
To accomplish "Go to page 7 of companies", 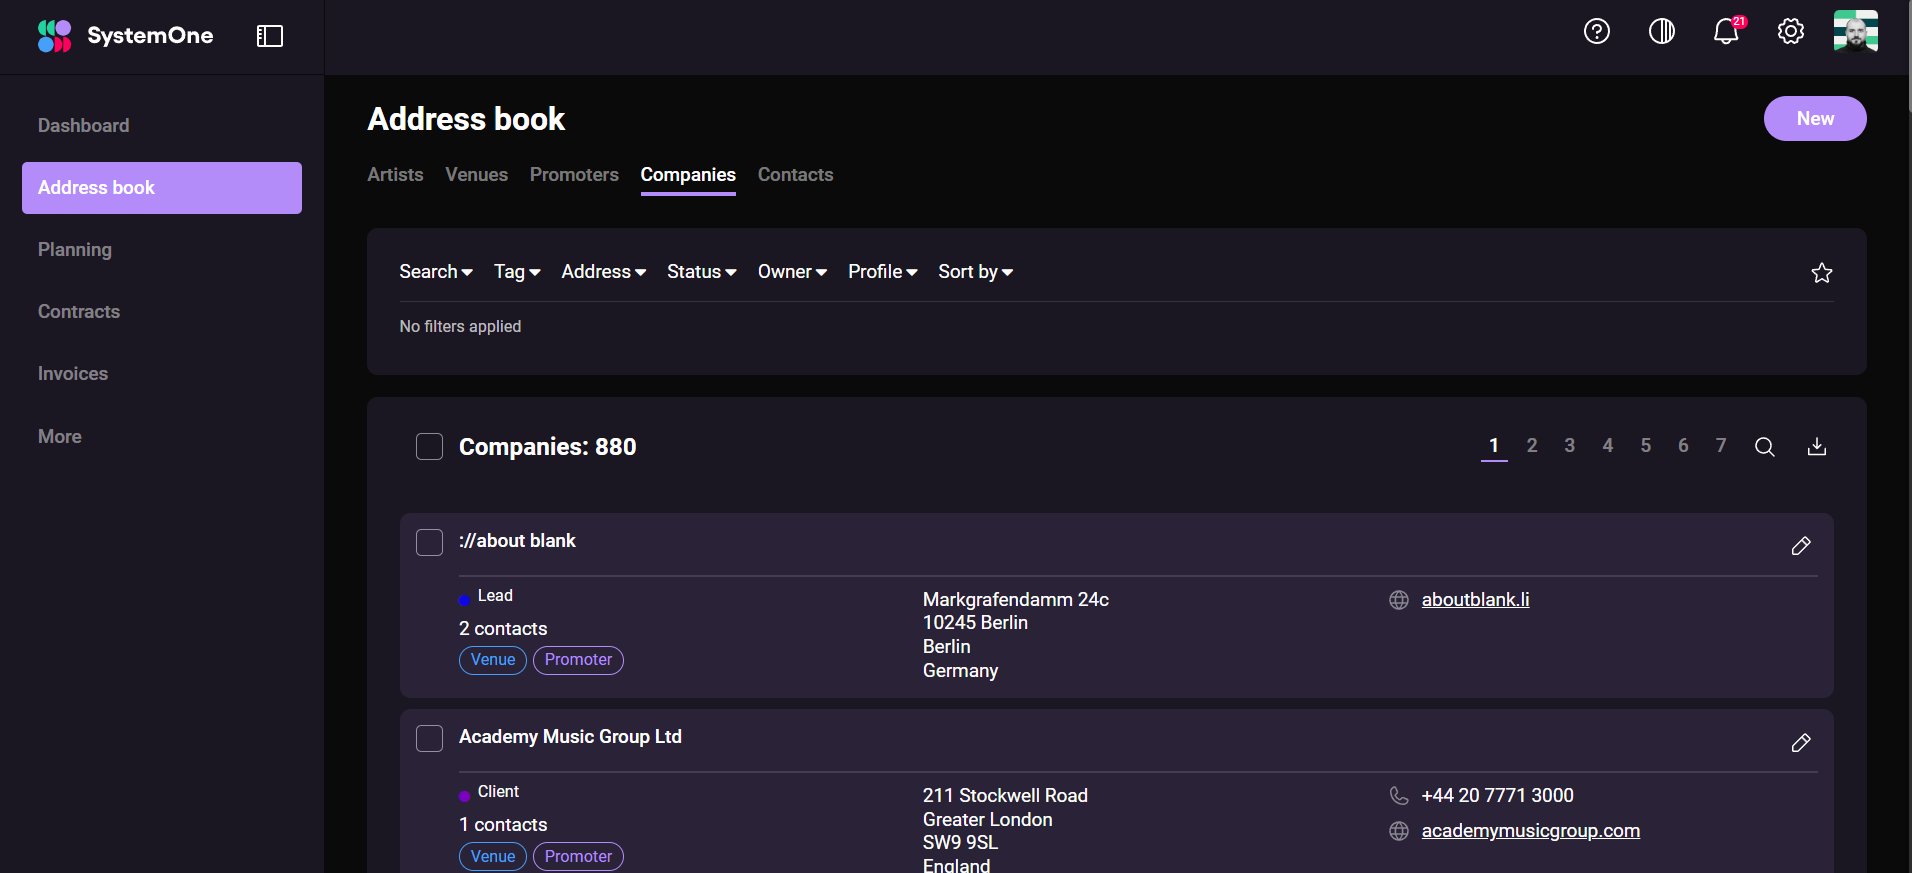I will 1721,446.
